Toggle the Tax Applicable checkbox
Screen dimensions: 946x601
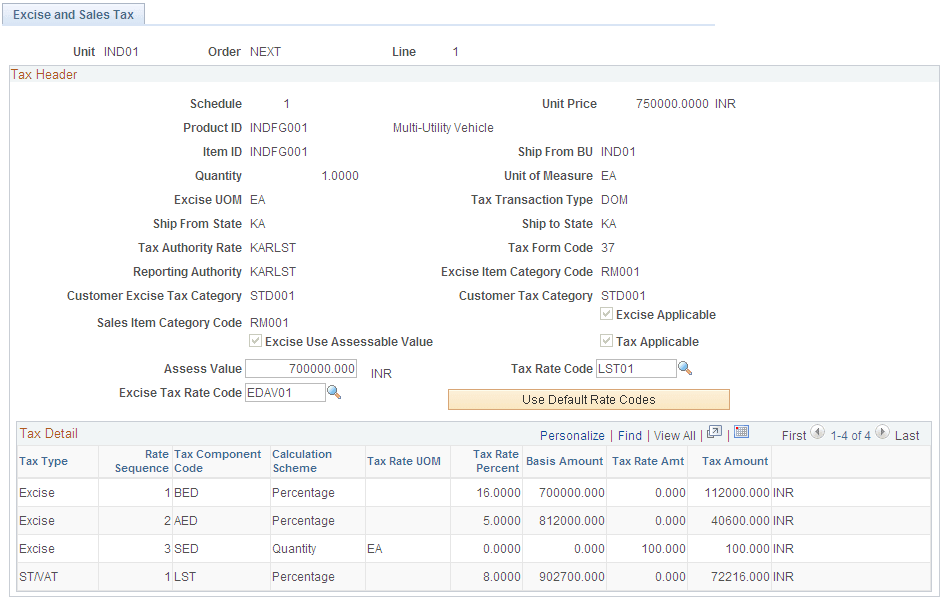pyautogui.click(x=607, y=341)
